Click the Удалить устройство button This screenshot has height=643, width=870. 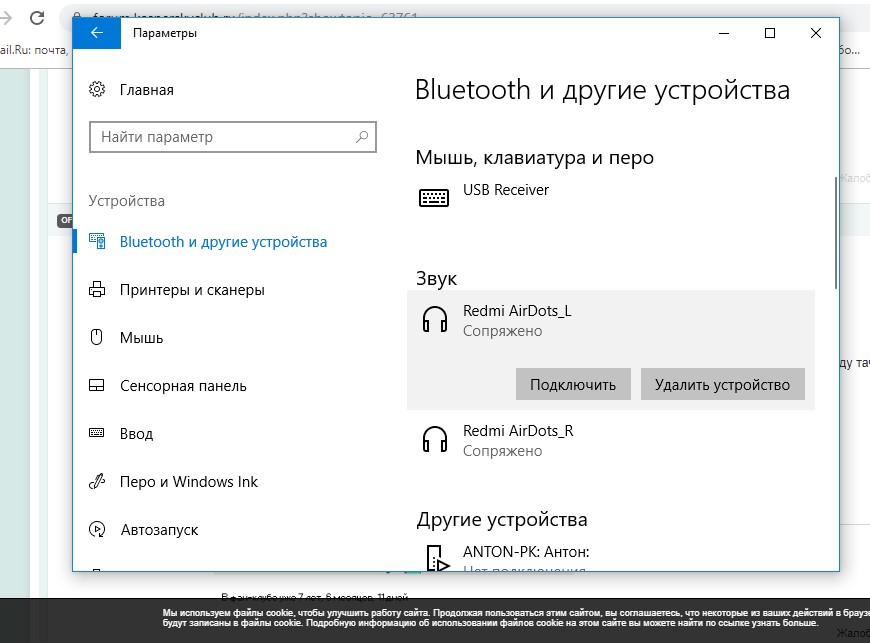722,384
